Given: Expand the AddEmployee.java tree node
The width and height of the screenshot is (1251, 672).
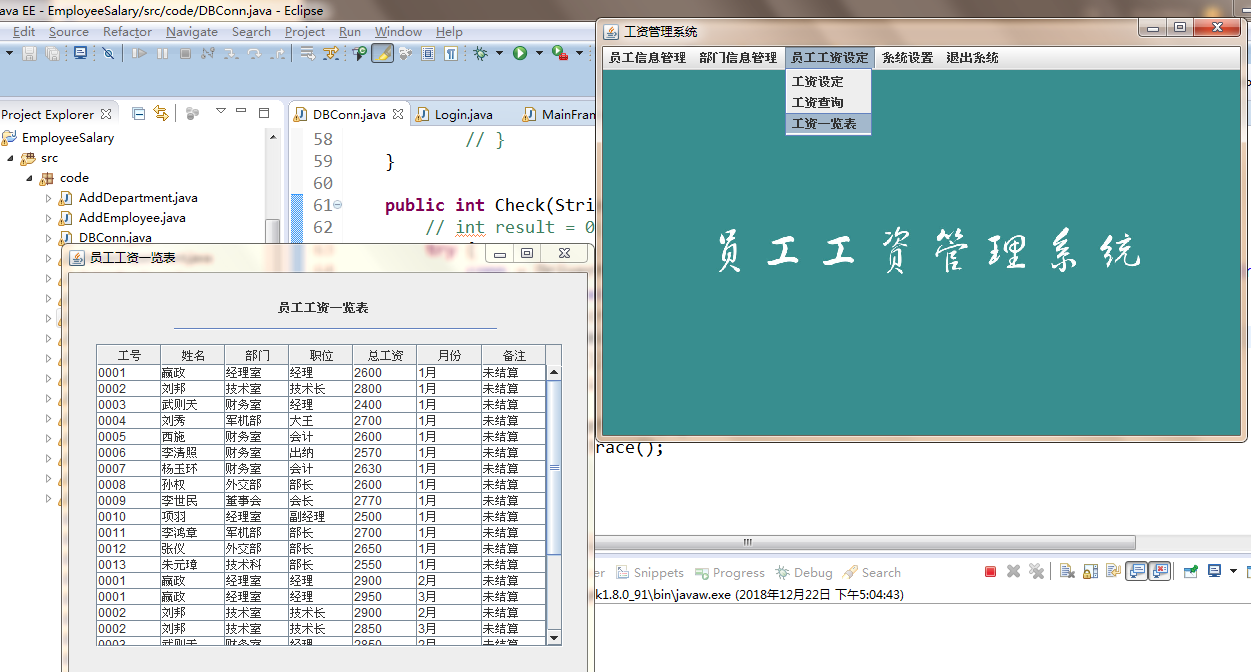Looking at the screenshot, I should [48, 218].
